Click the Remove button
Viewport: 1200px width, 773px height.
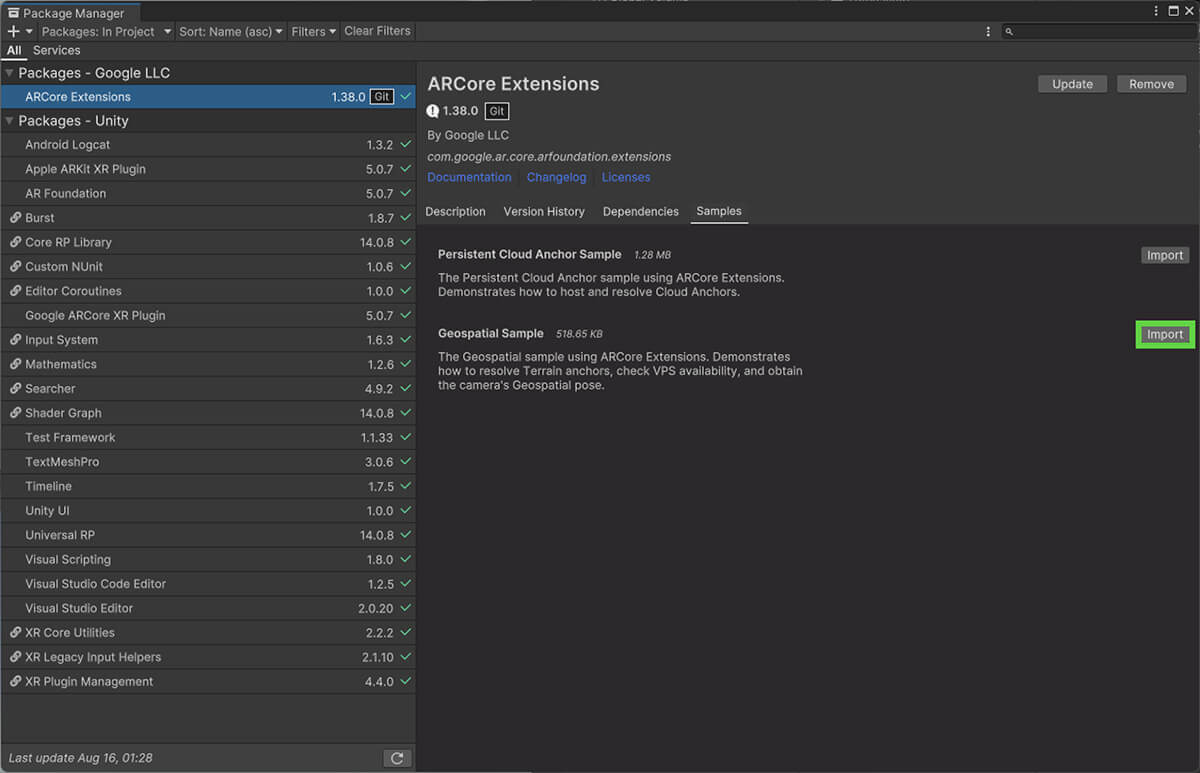[x=1151, y=84]
